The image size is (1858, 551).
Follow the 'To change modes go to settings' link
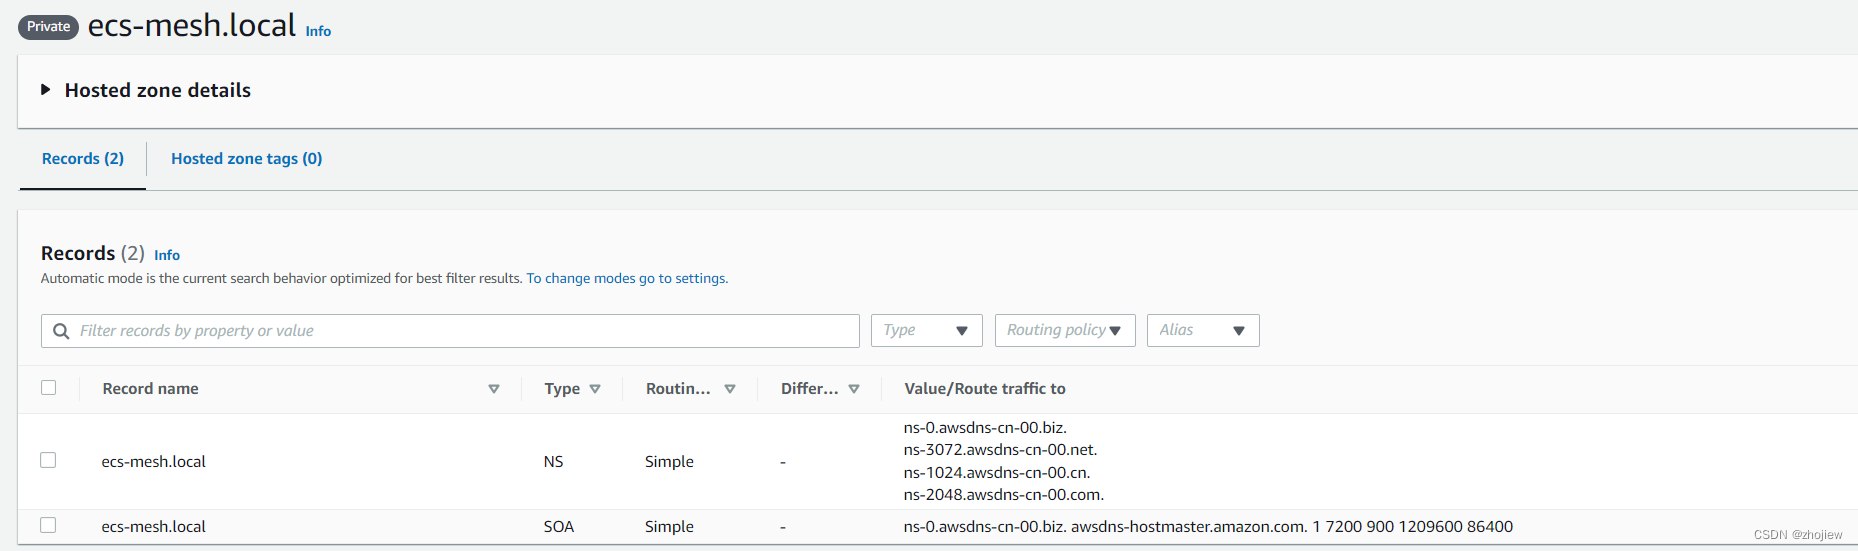click(x=627, y=278)
